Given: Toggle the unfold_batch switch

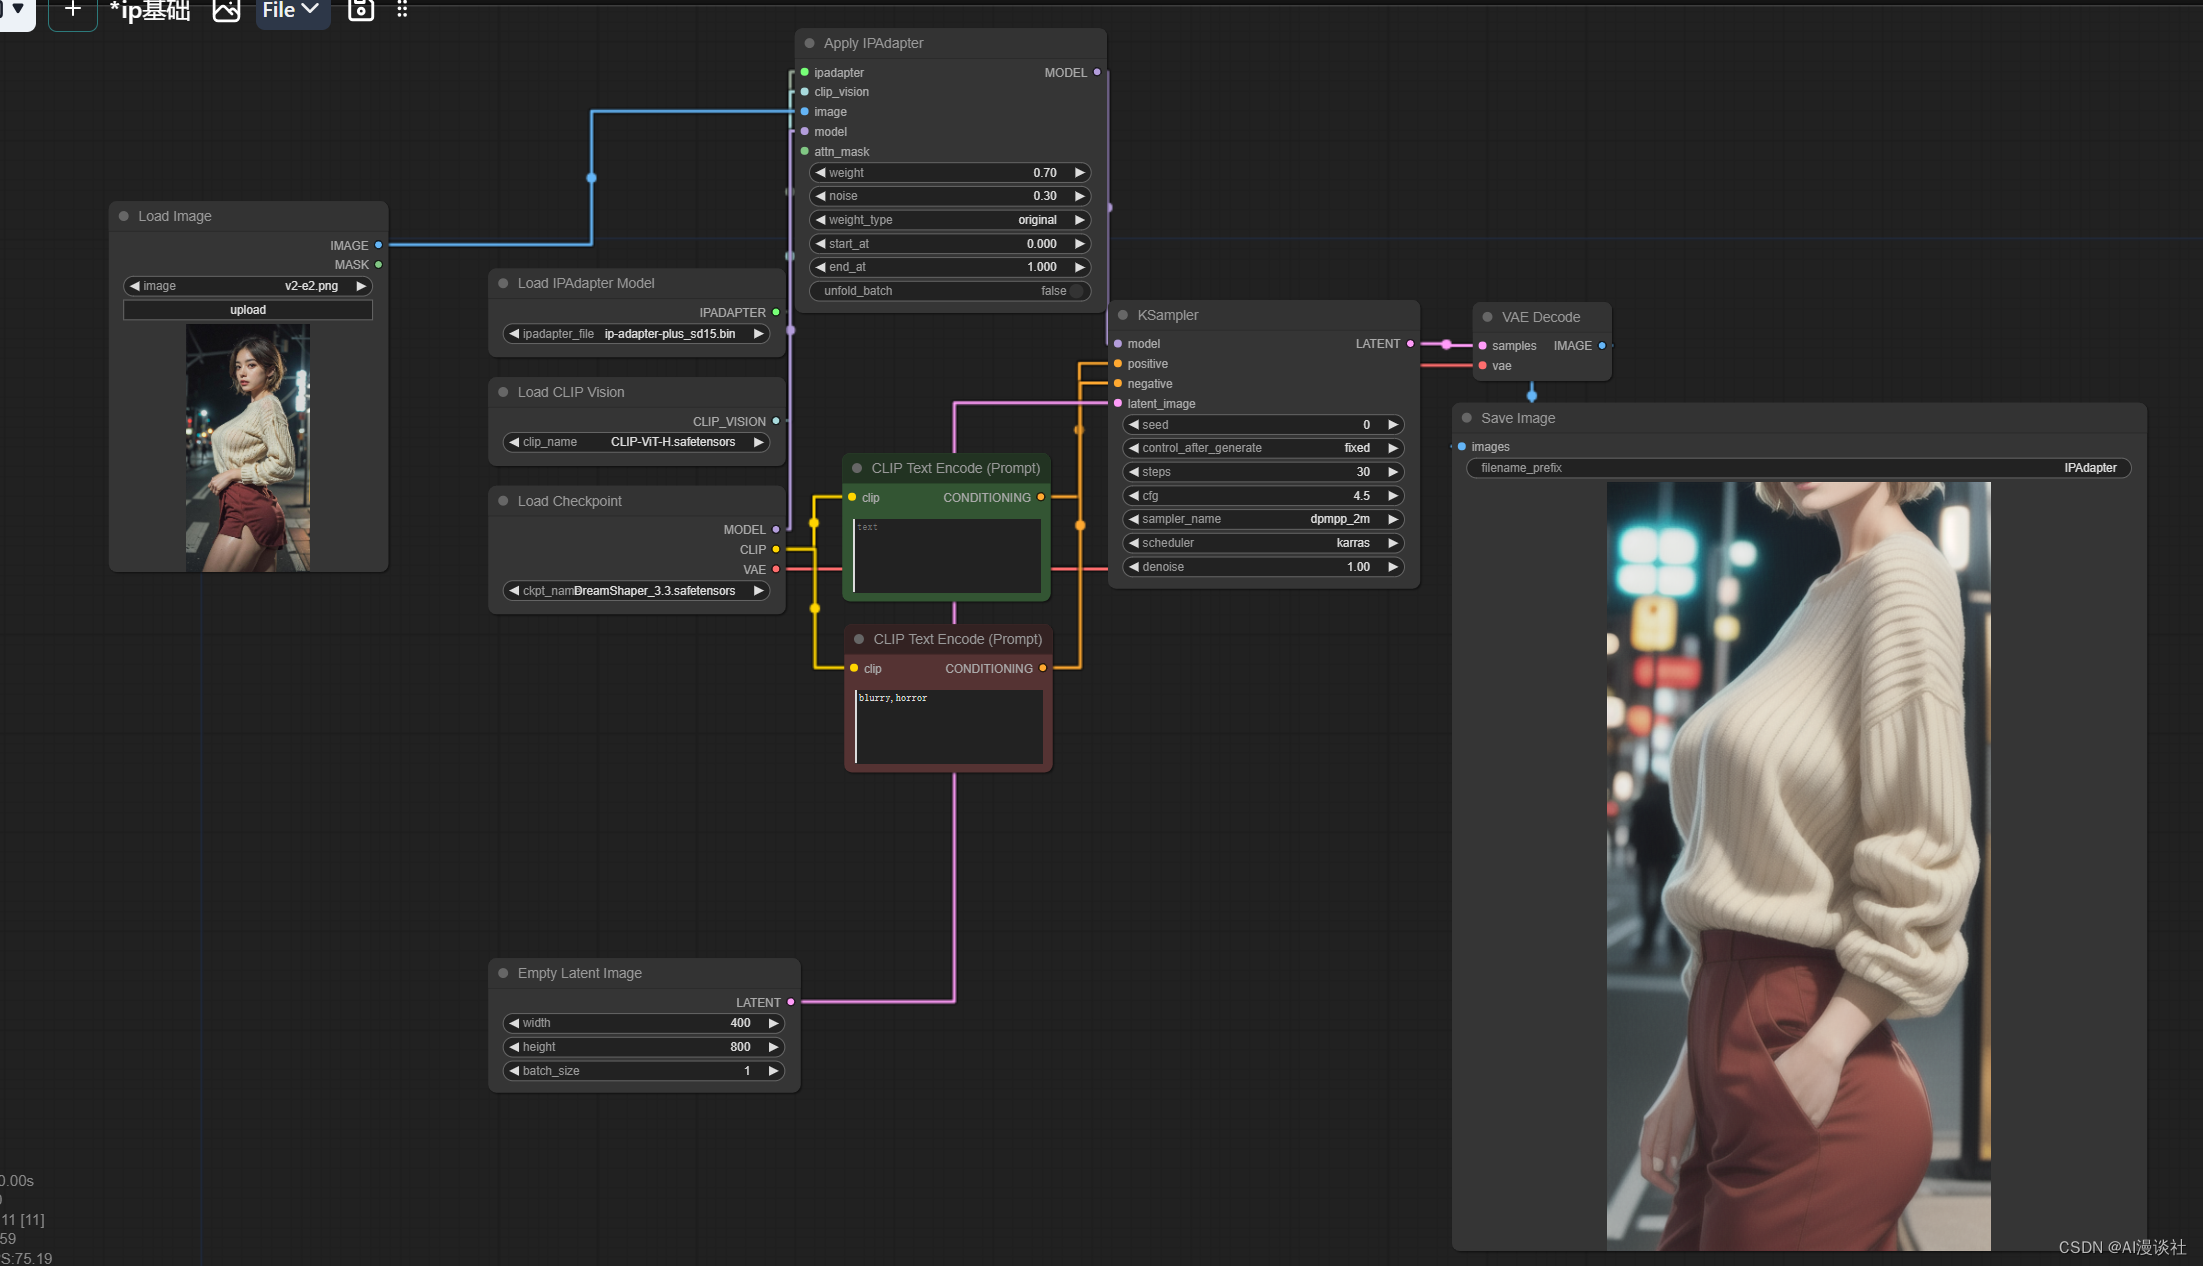Looking at the screenshot, I should (1076, 291).
